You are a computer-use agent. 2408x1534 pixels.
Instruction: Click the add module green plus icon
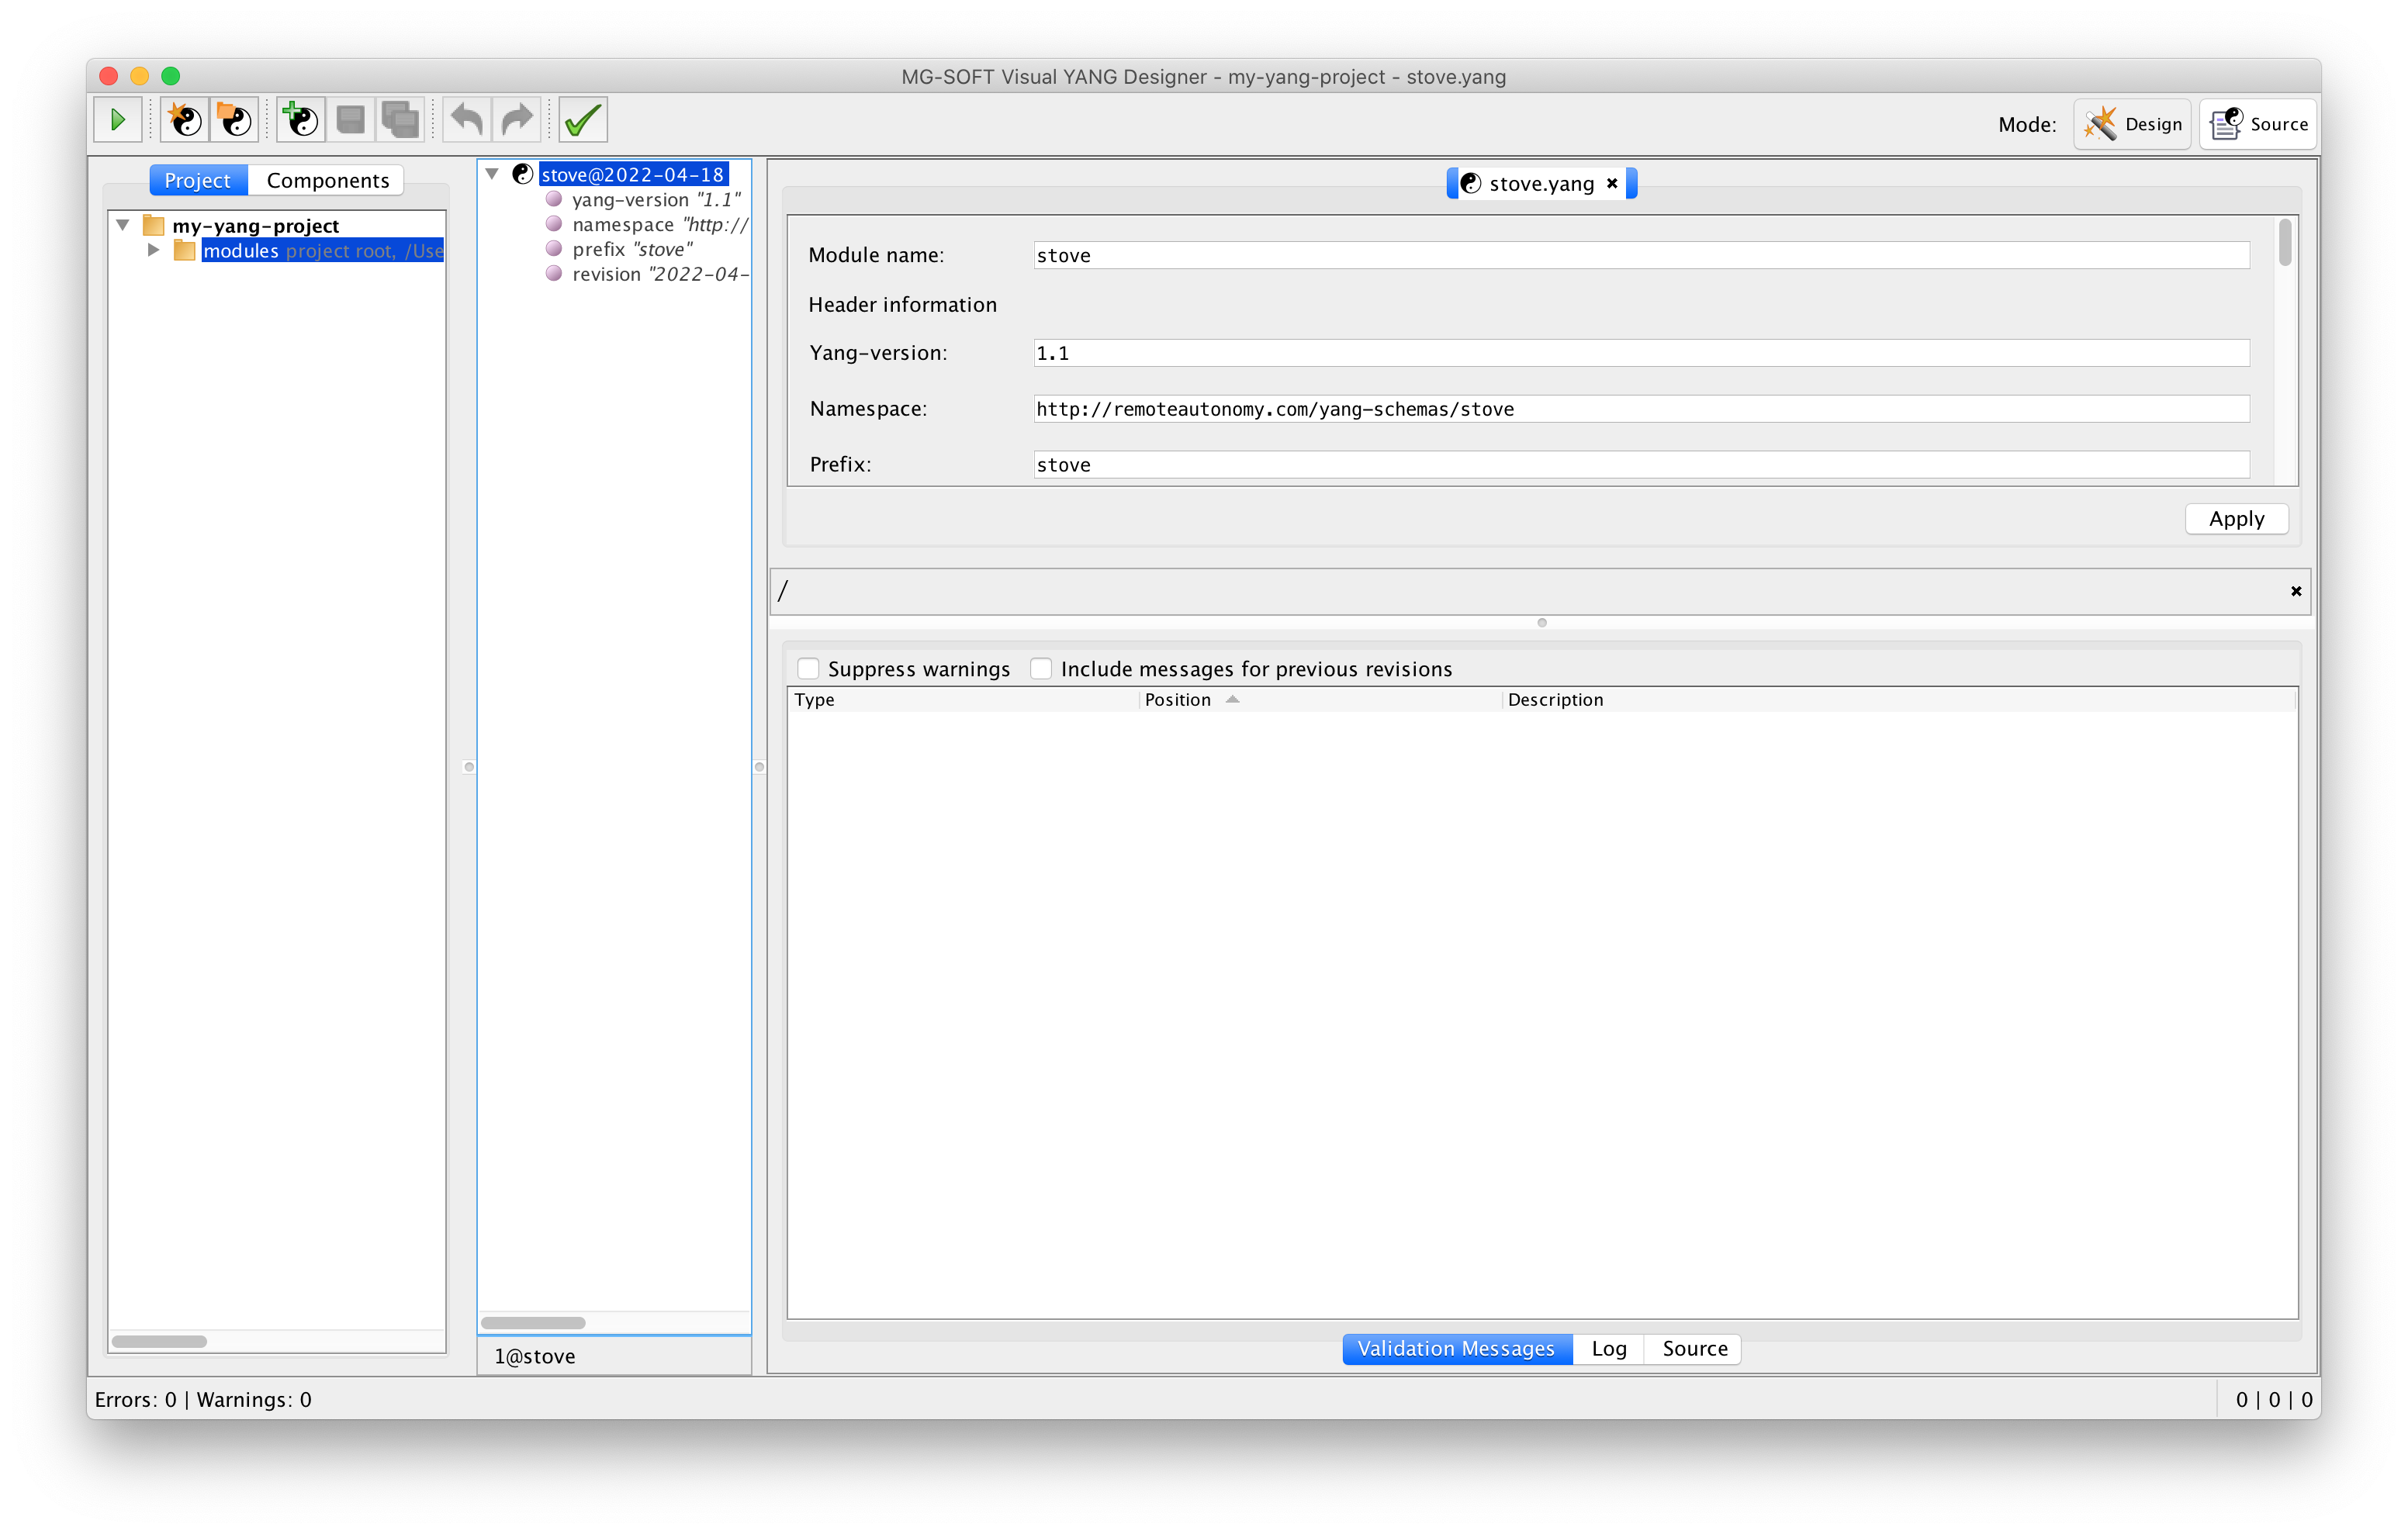(x=301, y=120)
